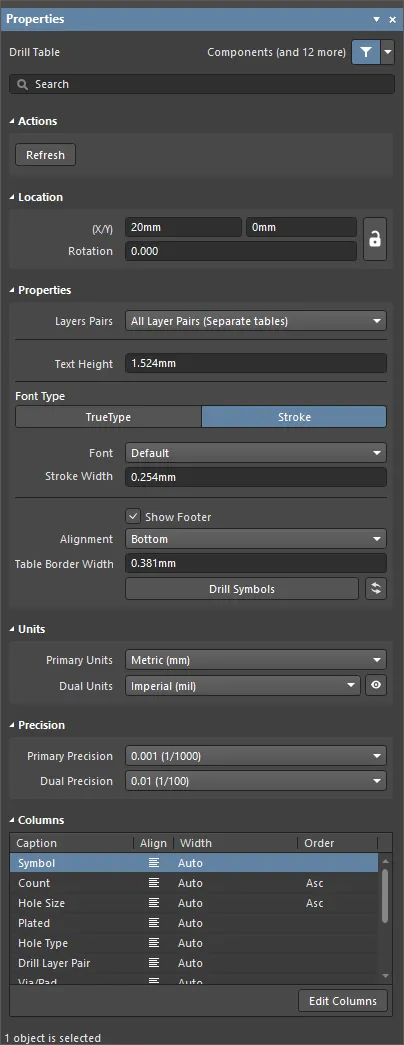Click the Symbol row alignment icon
This screenshot has width=404, height=1045.
[154, 863]
